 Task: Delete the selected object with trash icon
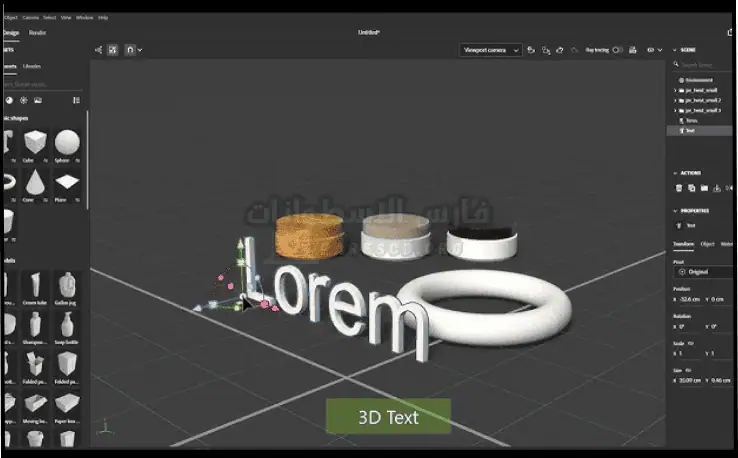coord(679,187)
